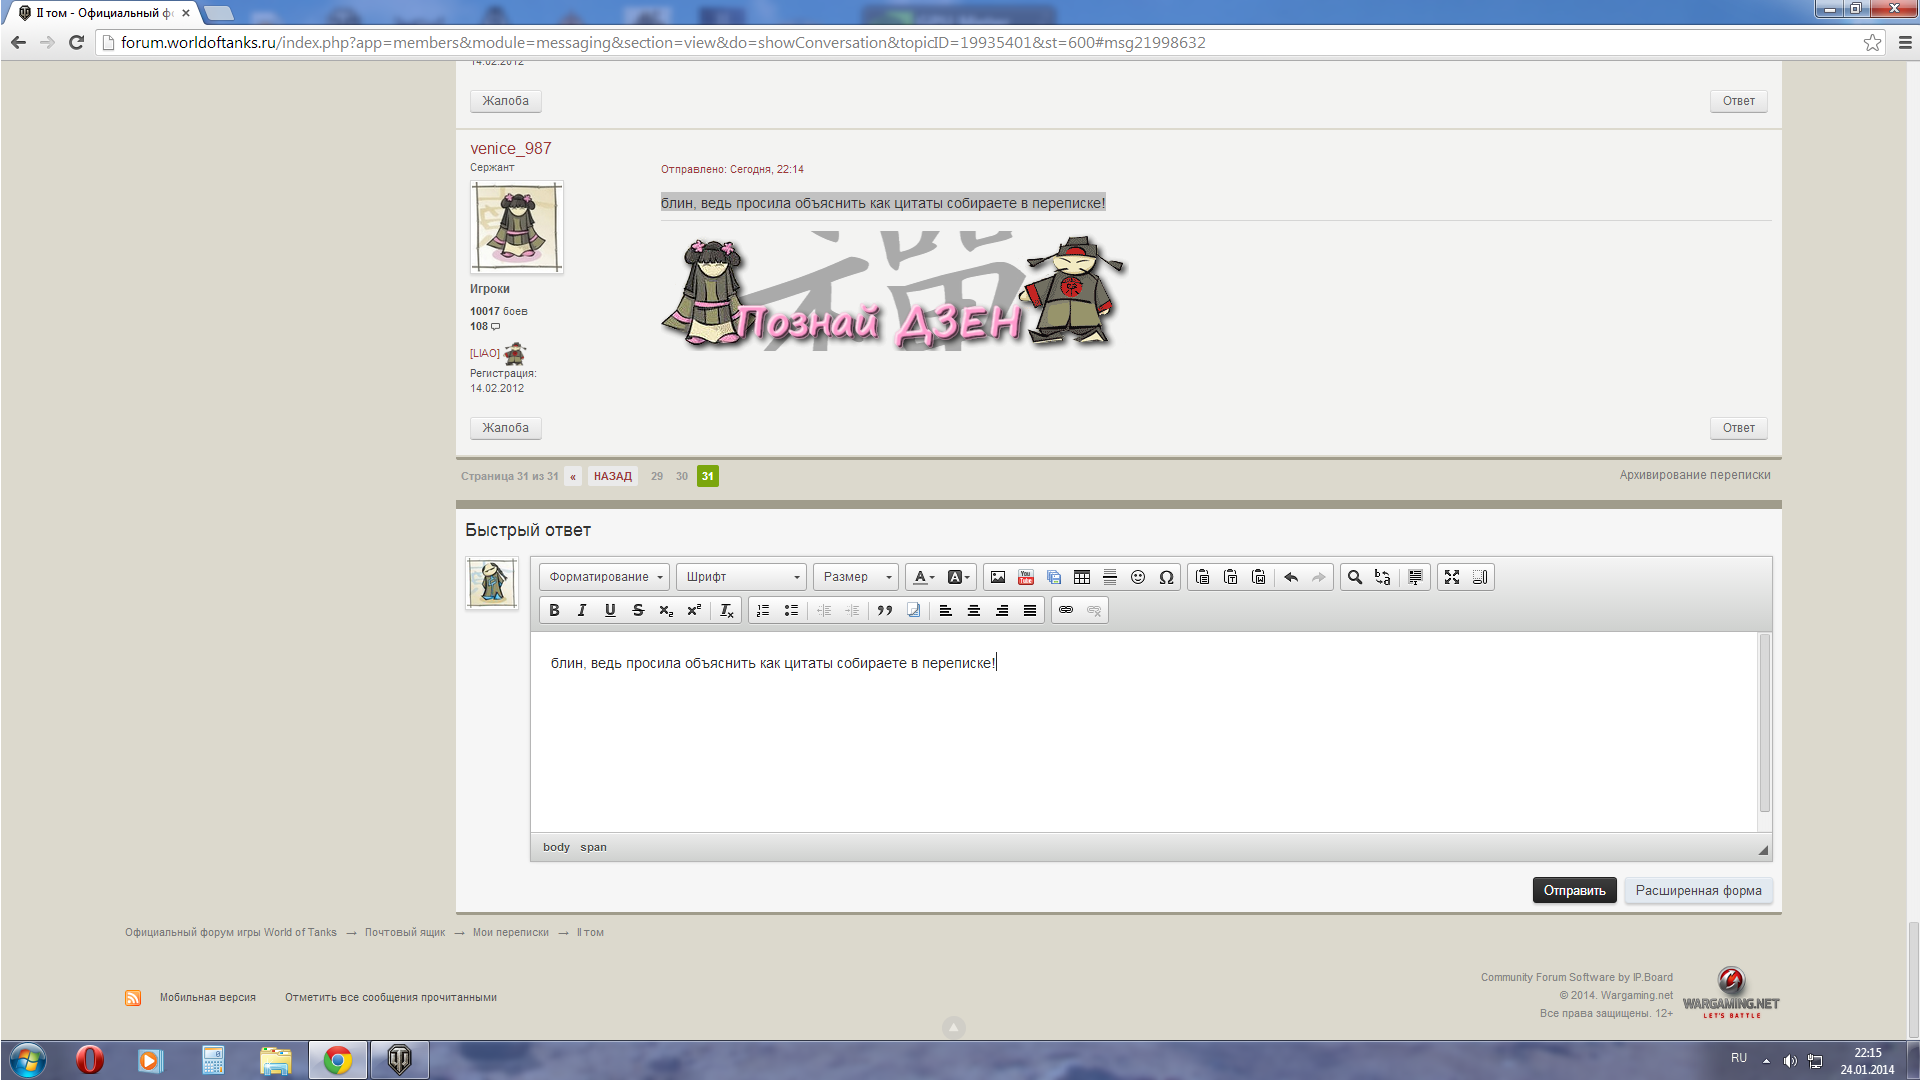The height and width of the screenshot is (1080, 1920).
Task: Open Архивирование переписки link
Action: point(1695,475)
